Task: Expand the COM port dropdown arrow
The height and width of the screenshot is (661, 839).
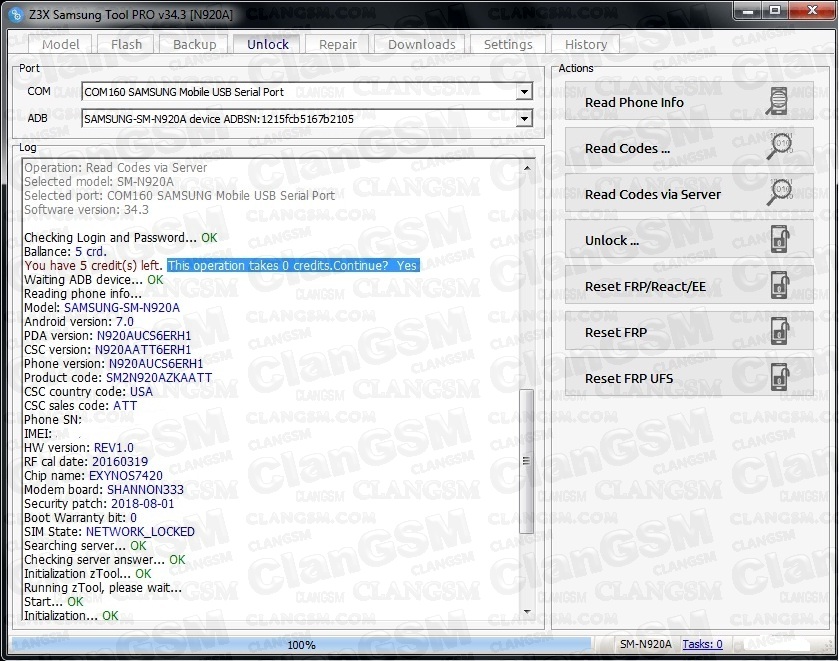Action: click(x=524, y=92)
